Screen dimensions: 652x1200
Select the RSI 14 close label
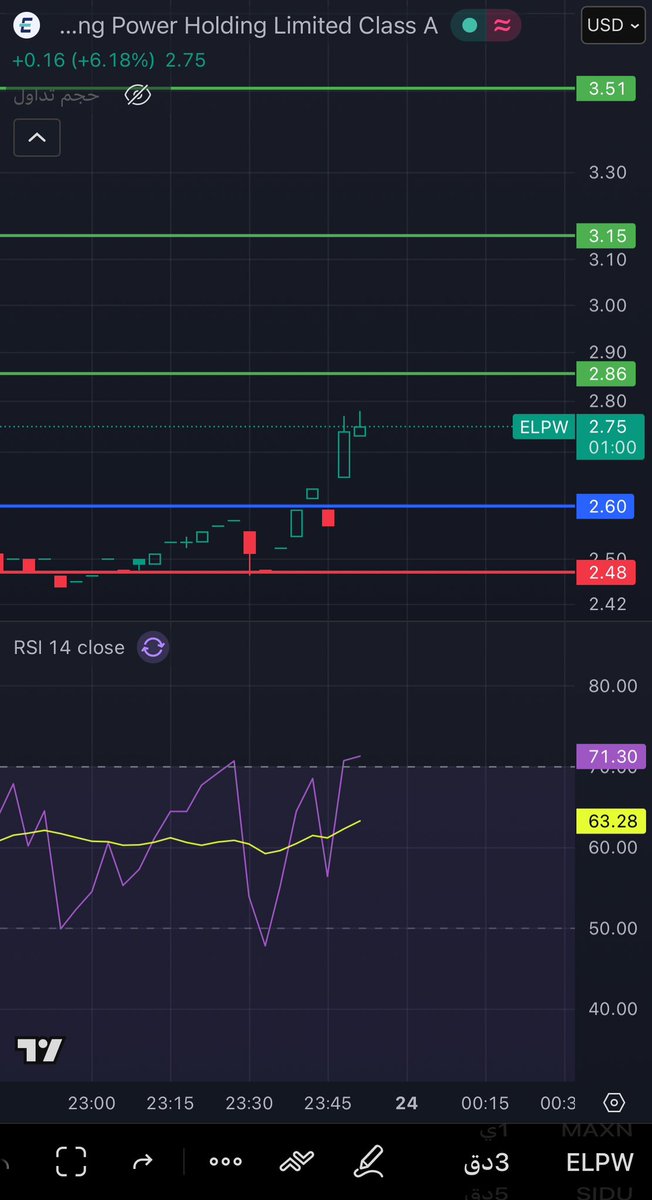coord(69,647)
